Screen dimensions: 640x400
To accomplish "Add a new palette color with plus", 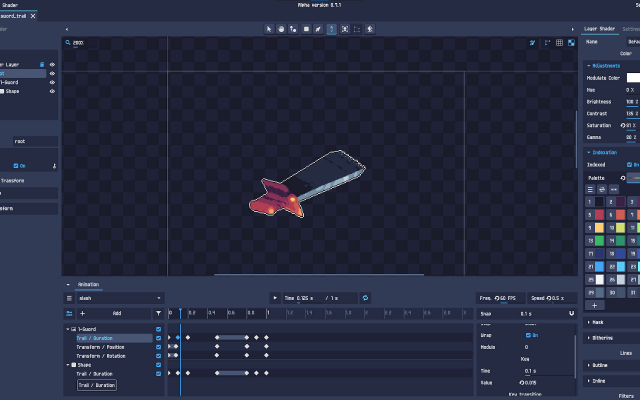I will [x=595, y=305].
